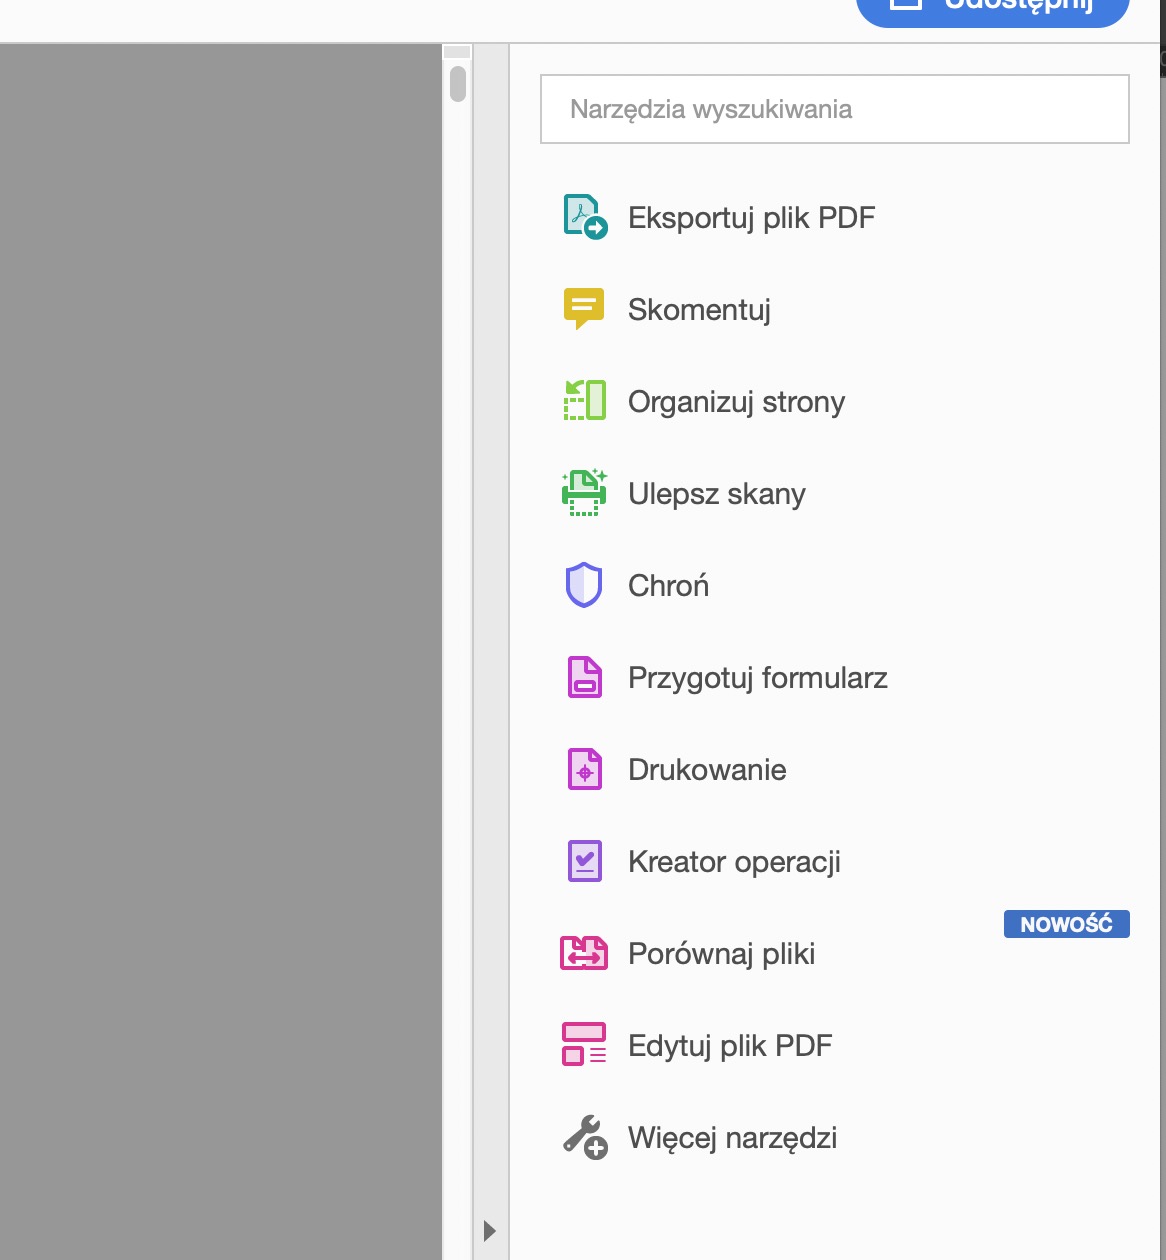Show Więcej narzędzi label
The width and height of the screenshot is (1166, 1260).
tap(733, 1138)
